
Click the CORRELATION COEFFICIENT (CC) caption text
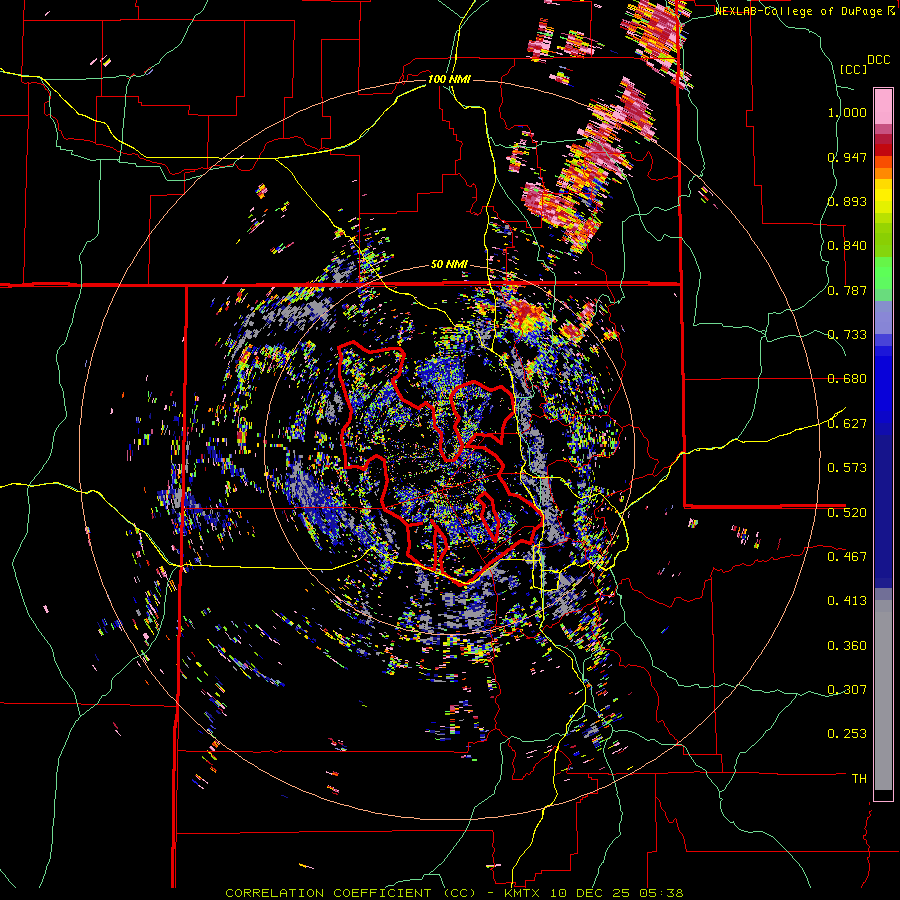[x=351, y=893]
